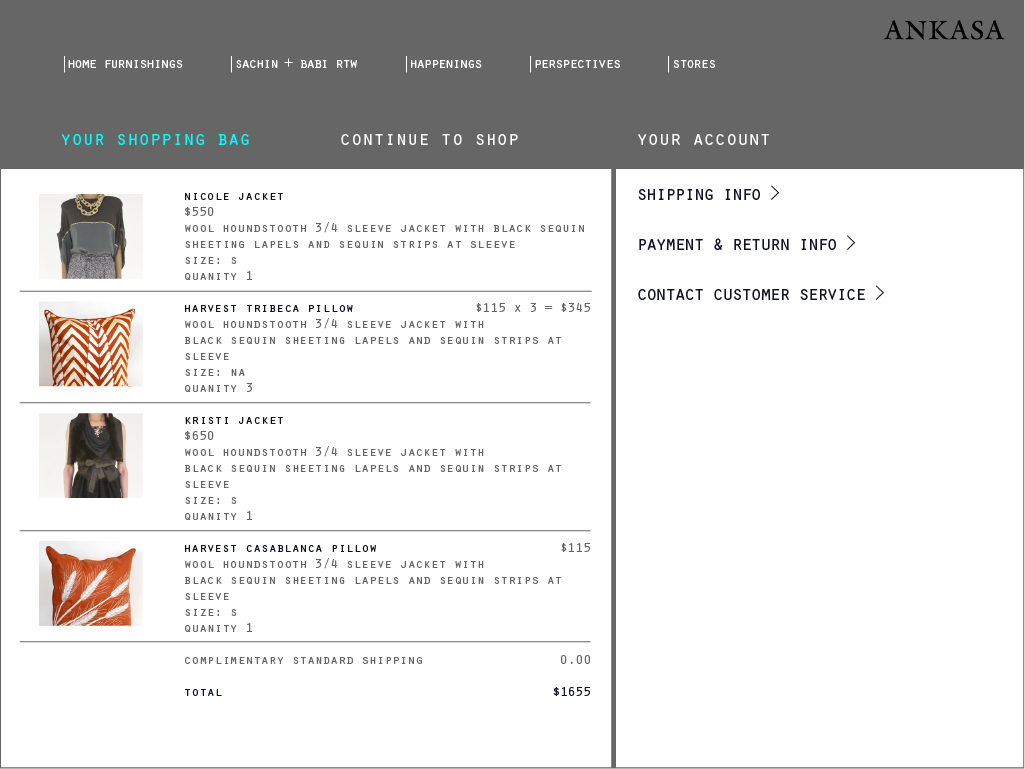Open the Harvest Casablanca Pillow thumbnail
1025x769 pixels.
click(x=91, y=583)
